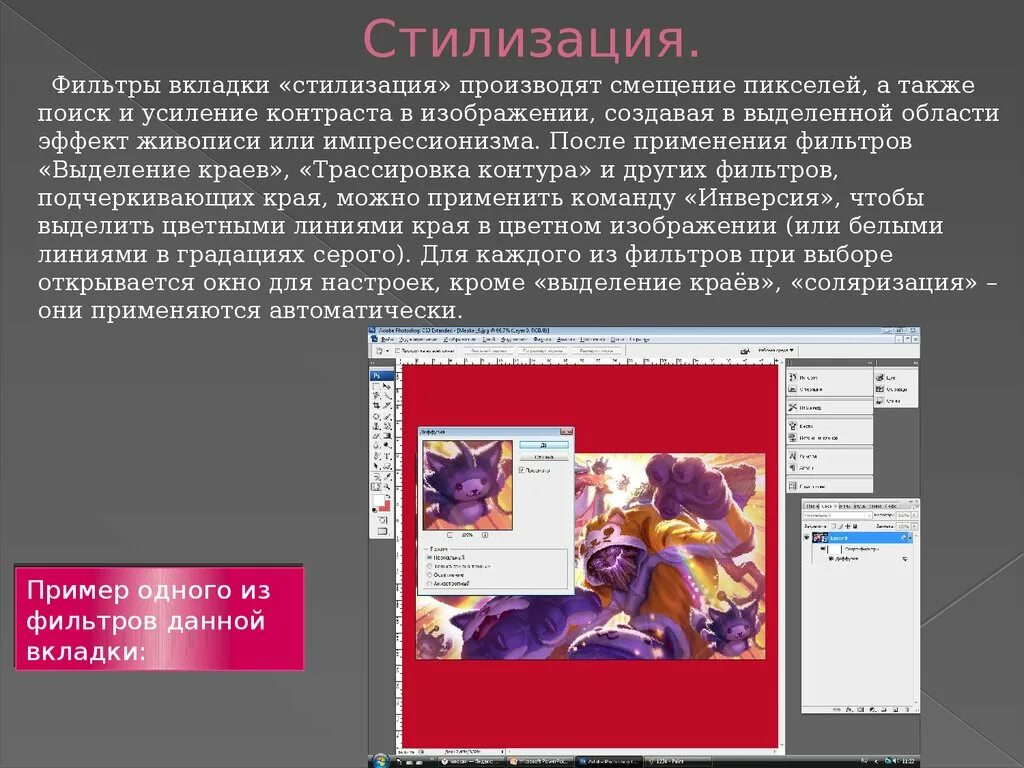Open the Операции (Actions) panel icon

792,389
